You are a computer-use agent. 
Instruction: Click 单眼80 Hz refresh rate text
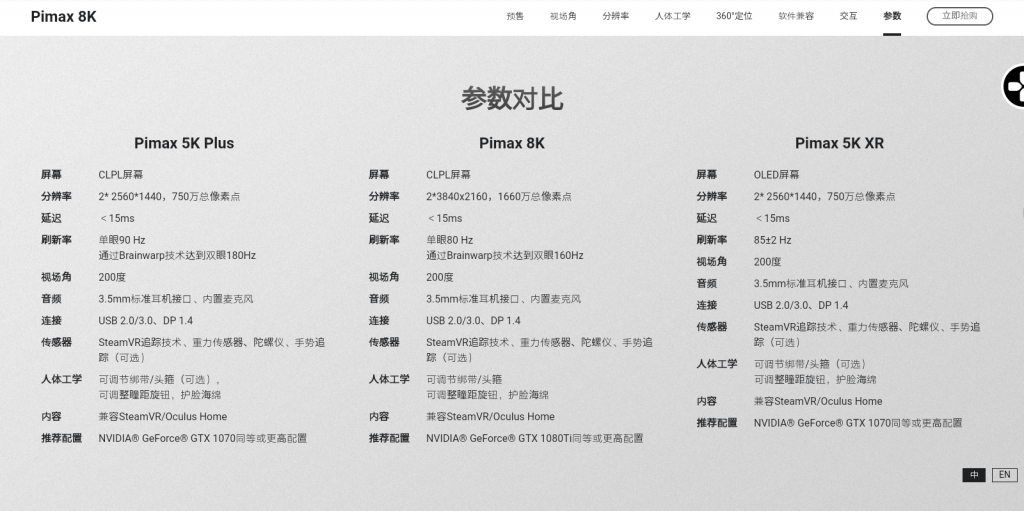[x=449, y=240]
